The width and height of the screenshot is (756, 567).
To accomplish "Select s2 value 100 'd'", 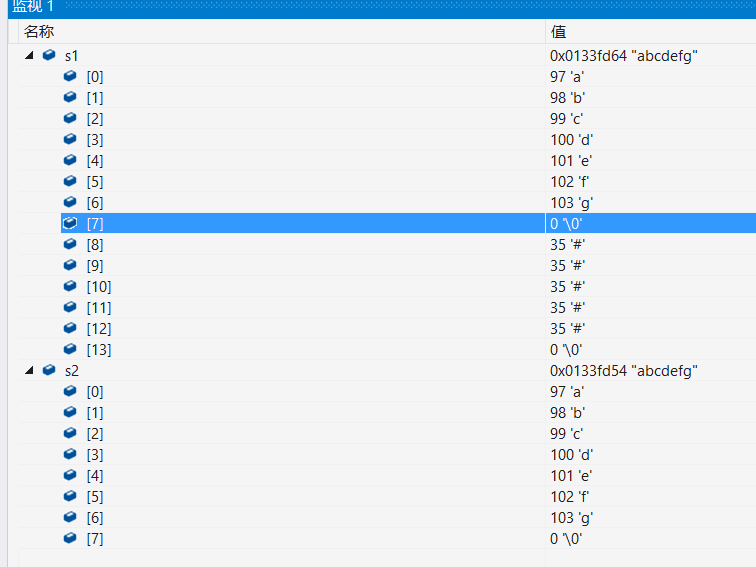I will point(571,455).
